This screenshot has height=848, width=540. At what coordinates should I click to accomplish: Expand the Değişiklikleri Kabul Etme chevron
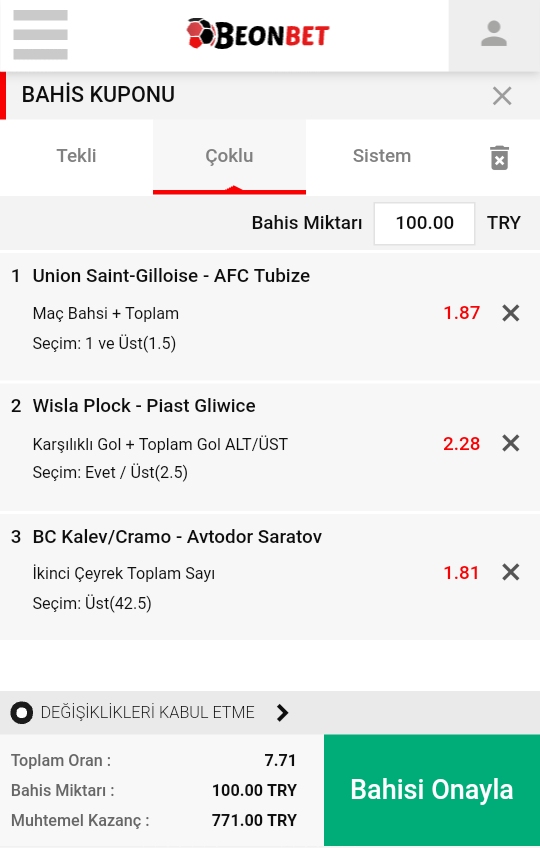[282, 713]
